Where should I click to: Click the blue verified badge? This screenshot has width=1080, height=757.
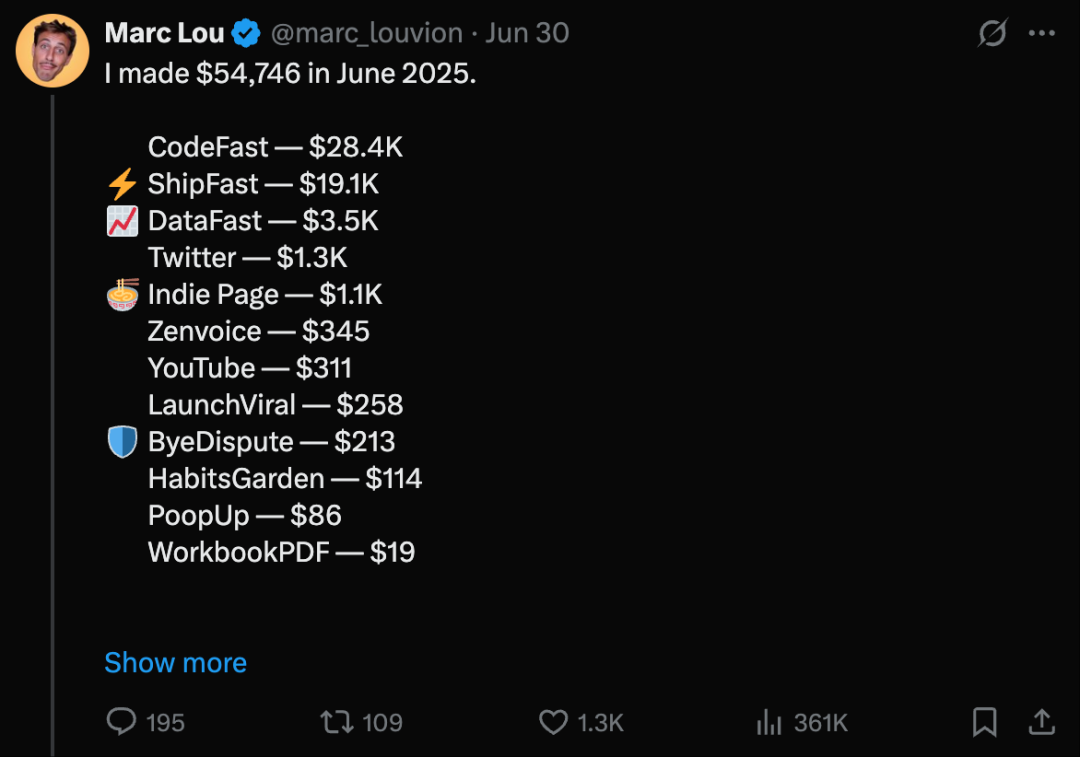246,34
